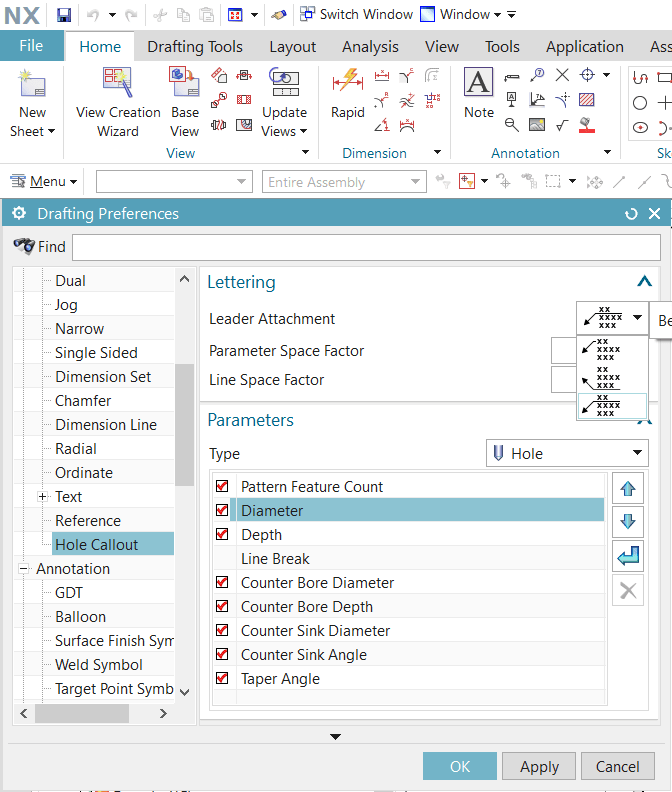Open the View Creation Wizard
Image resolution: width=672 pixels, height=792 pixels.
tap(118, 82)
